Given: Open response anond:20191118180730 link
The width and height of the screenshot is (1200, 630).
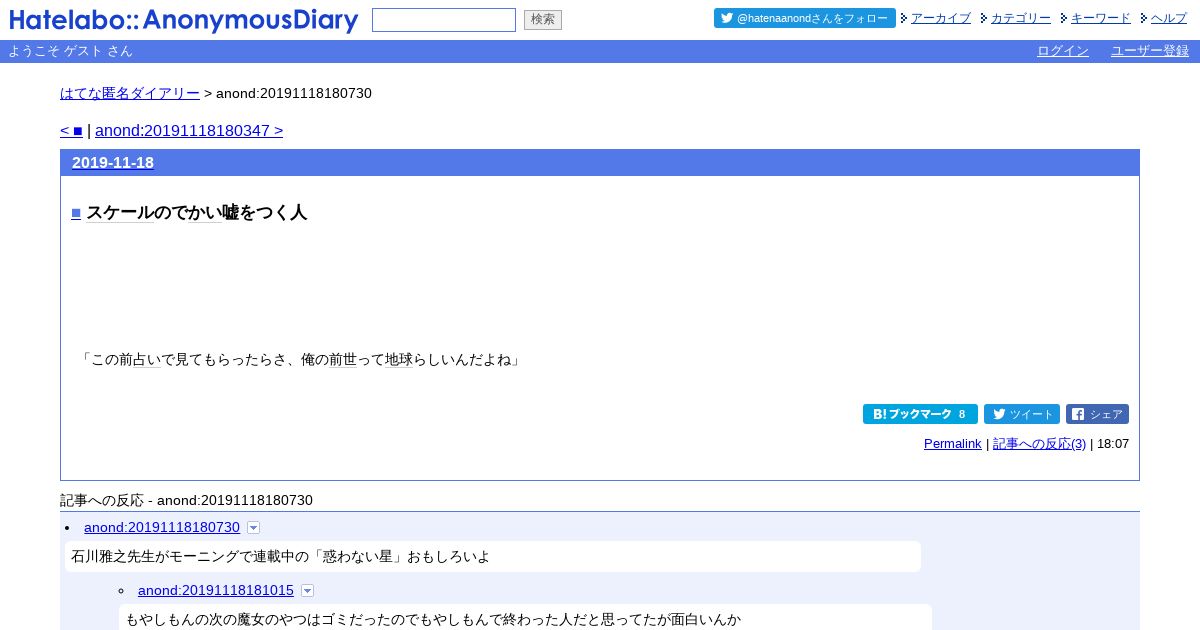Looking at the screenshot, I should pyautogui.click(x=162, y=527).
